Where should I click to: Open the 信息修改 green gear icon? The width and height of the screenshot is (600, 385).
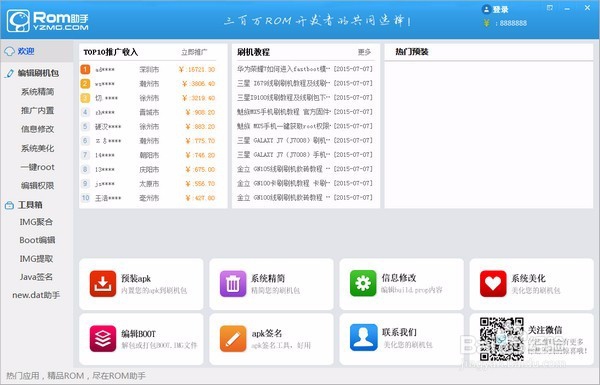[x=363, y=283]
